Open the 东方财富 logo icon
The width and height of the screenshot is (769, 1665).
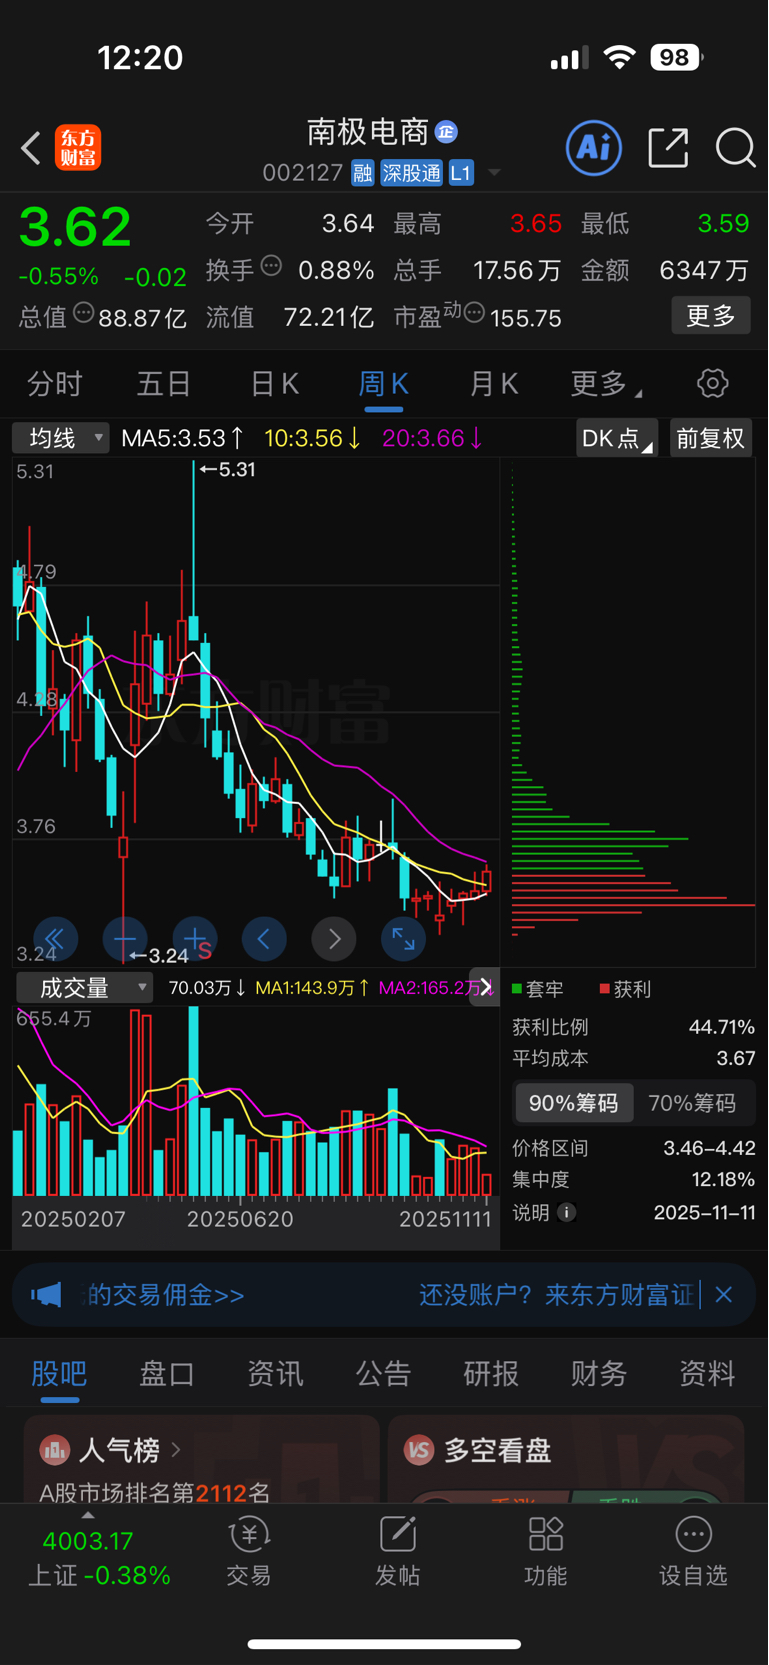[78, 148]
